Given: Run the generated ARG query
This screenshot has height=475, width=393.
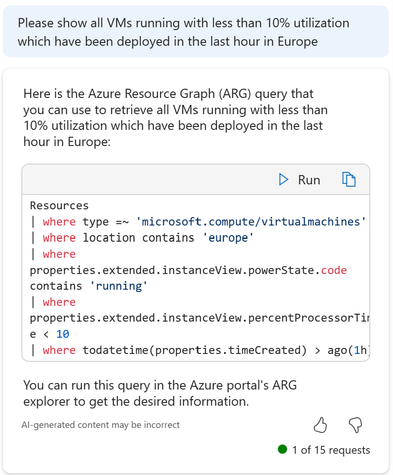Looking at the screenshot, I should (x=299, y=180).
